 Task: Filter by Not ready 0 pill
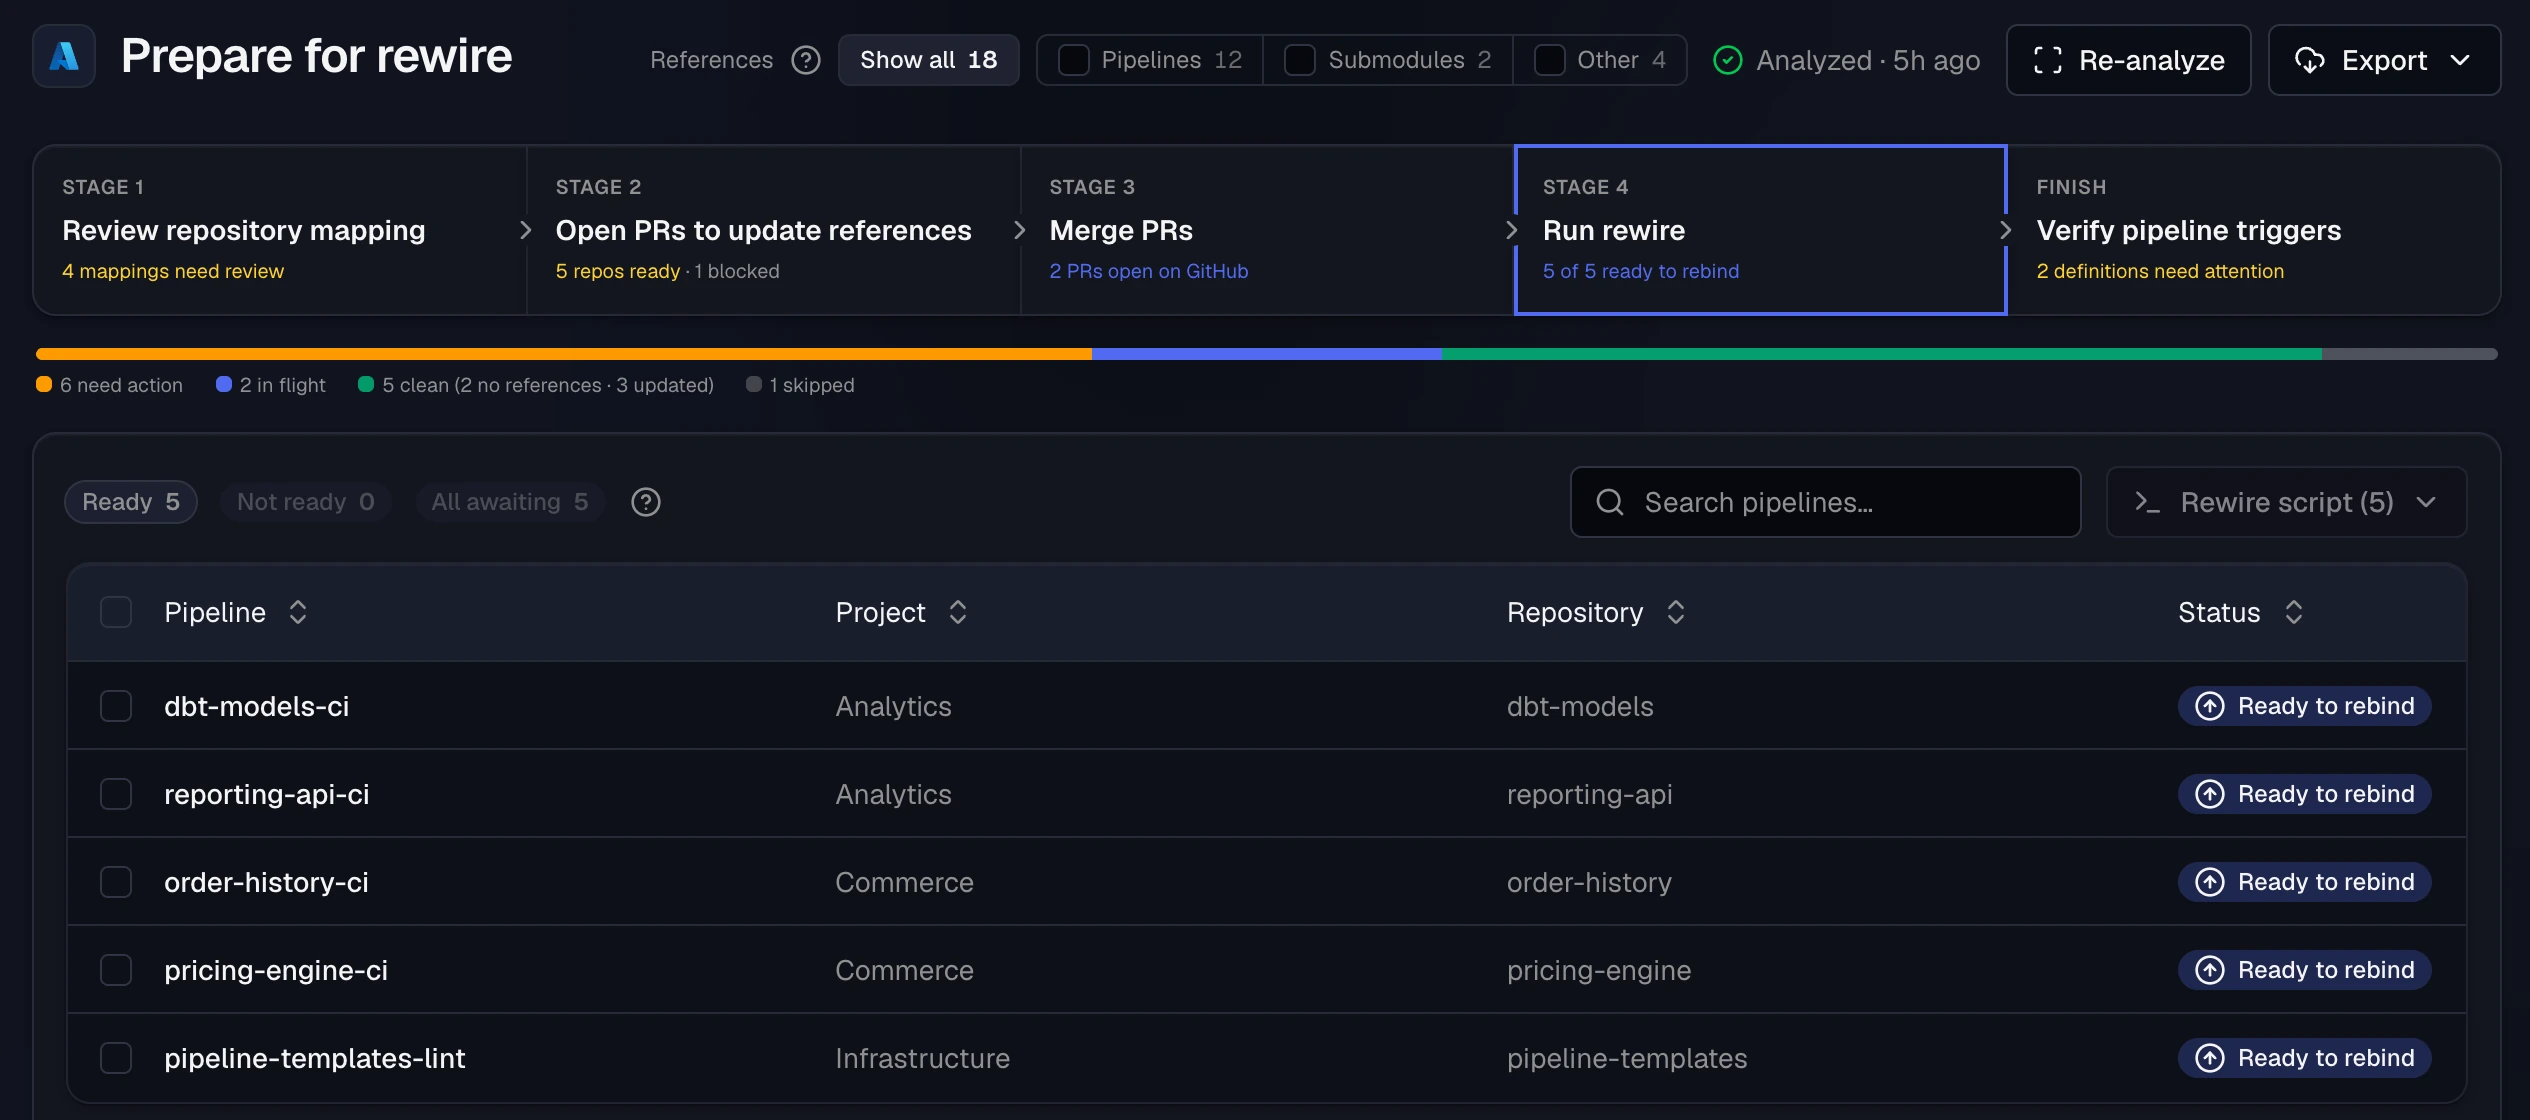pyautogui.click(x=305, y=502)
